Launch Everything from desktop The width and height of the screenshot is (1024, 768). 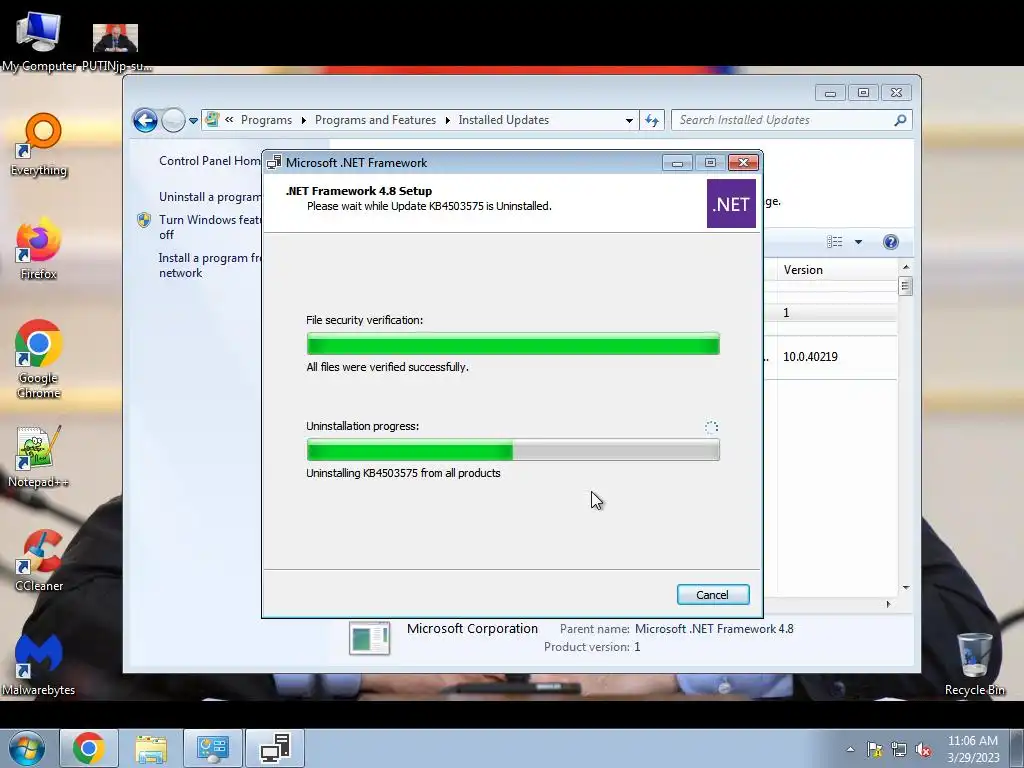tap(39, 145)
